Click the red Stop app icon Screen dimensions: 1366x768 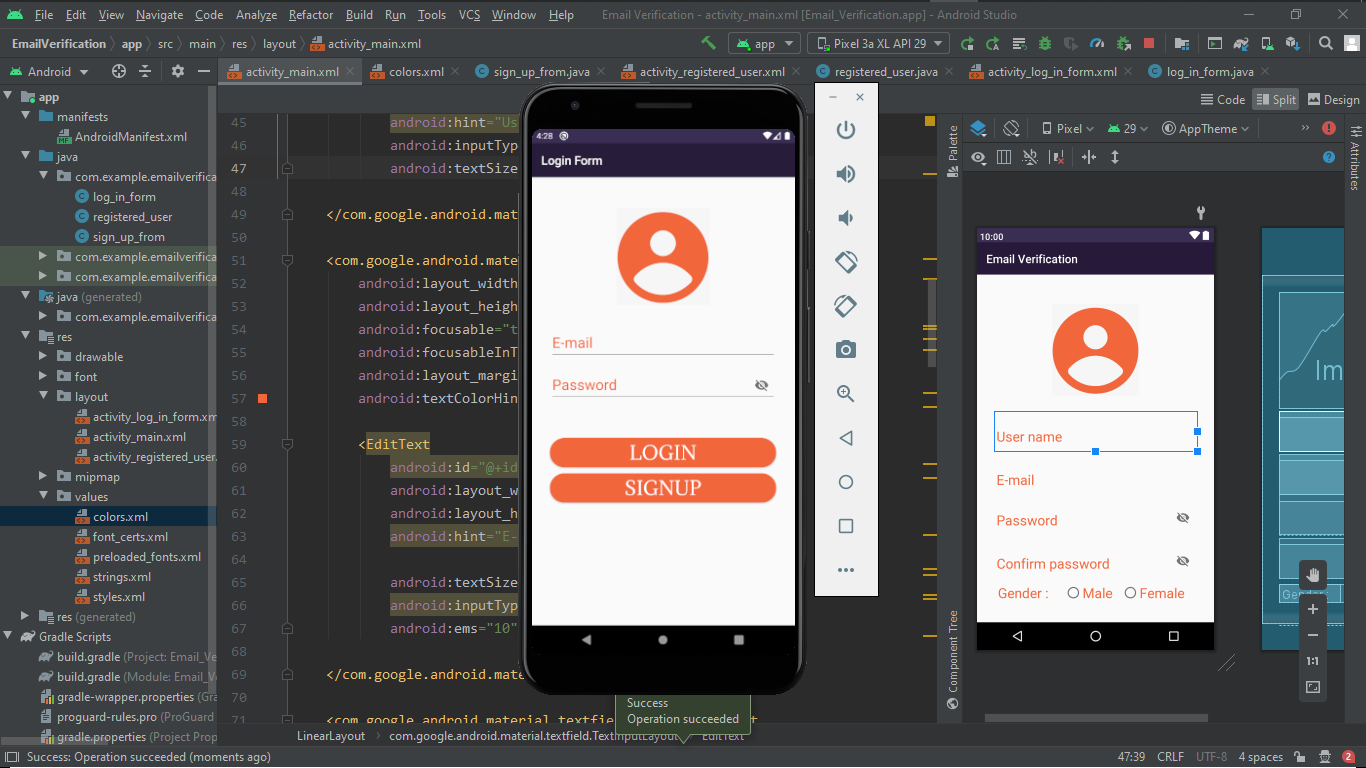(1149, 44)
